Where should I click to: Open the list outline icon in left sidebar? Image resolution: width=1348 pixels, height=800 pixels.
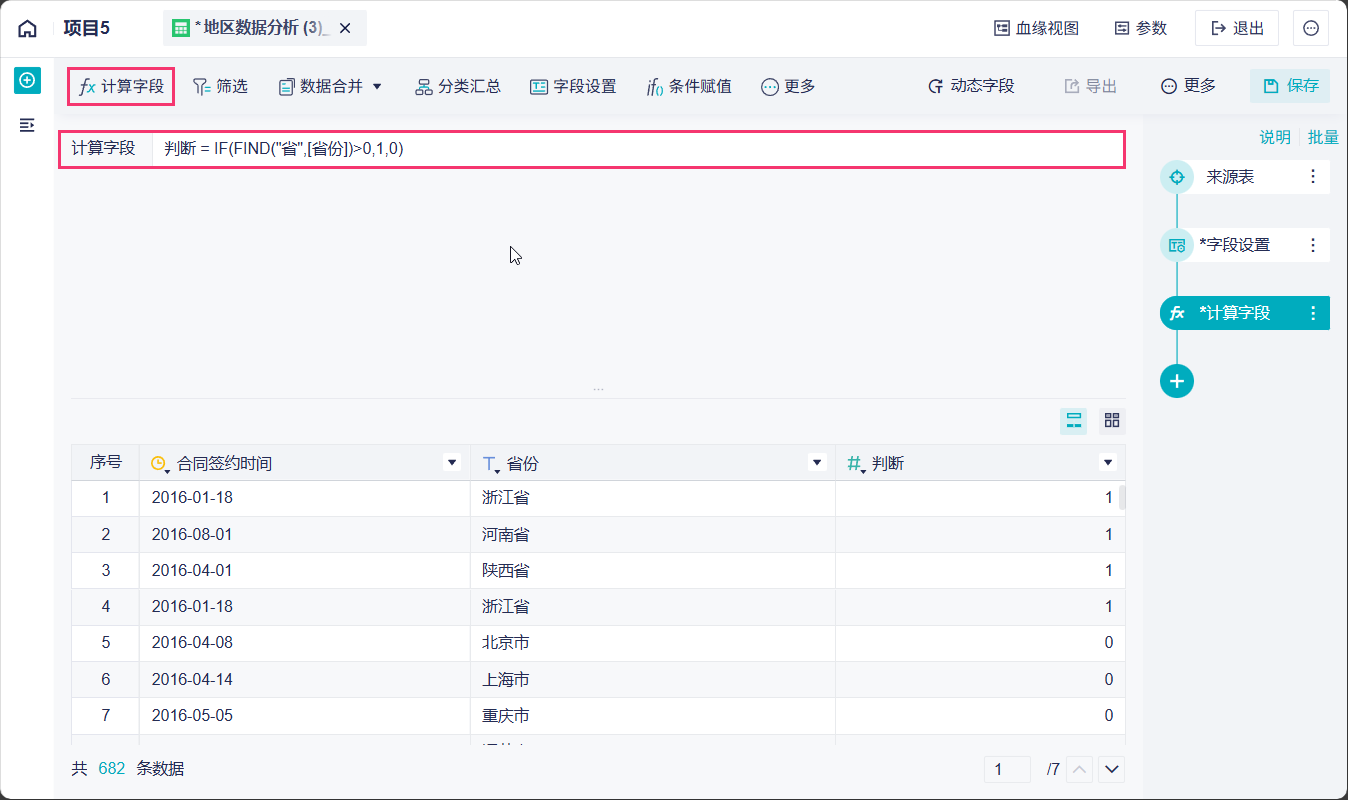tap(27, 125)
